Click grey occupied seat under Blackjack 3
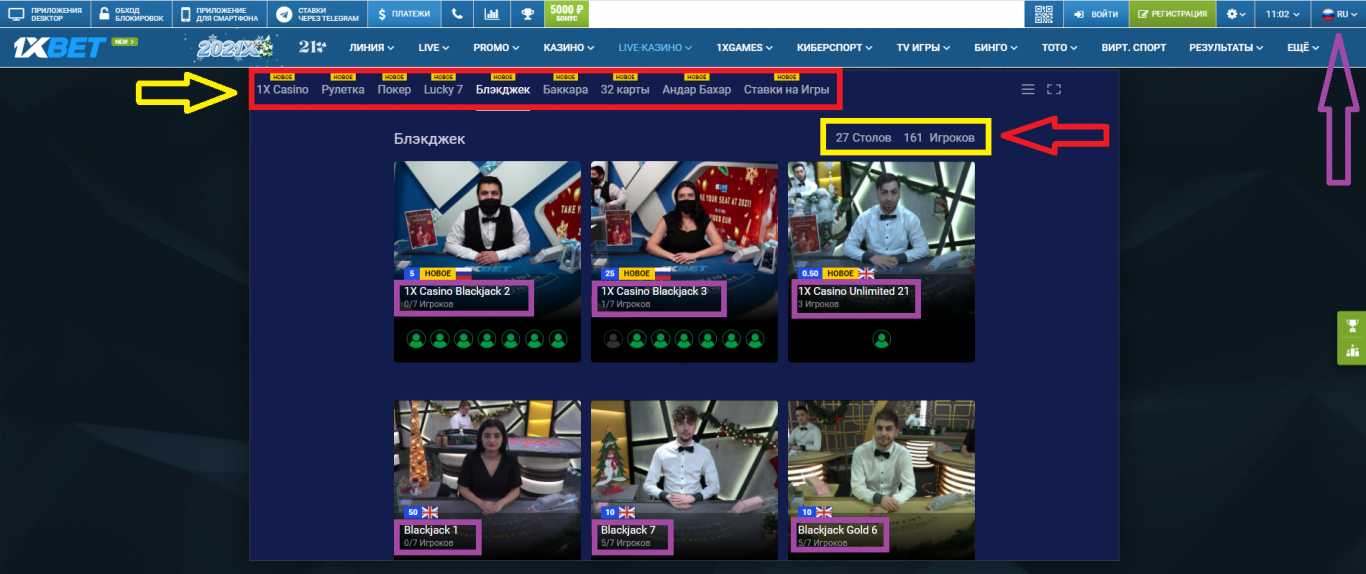 pyautogui.click(x=612, y=339)
